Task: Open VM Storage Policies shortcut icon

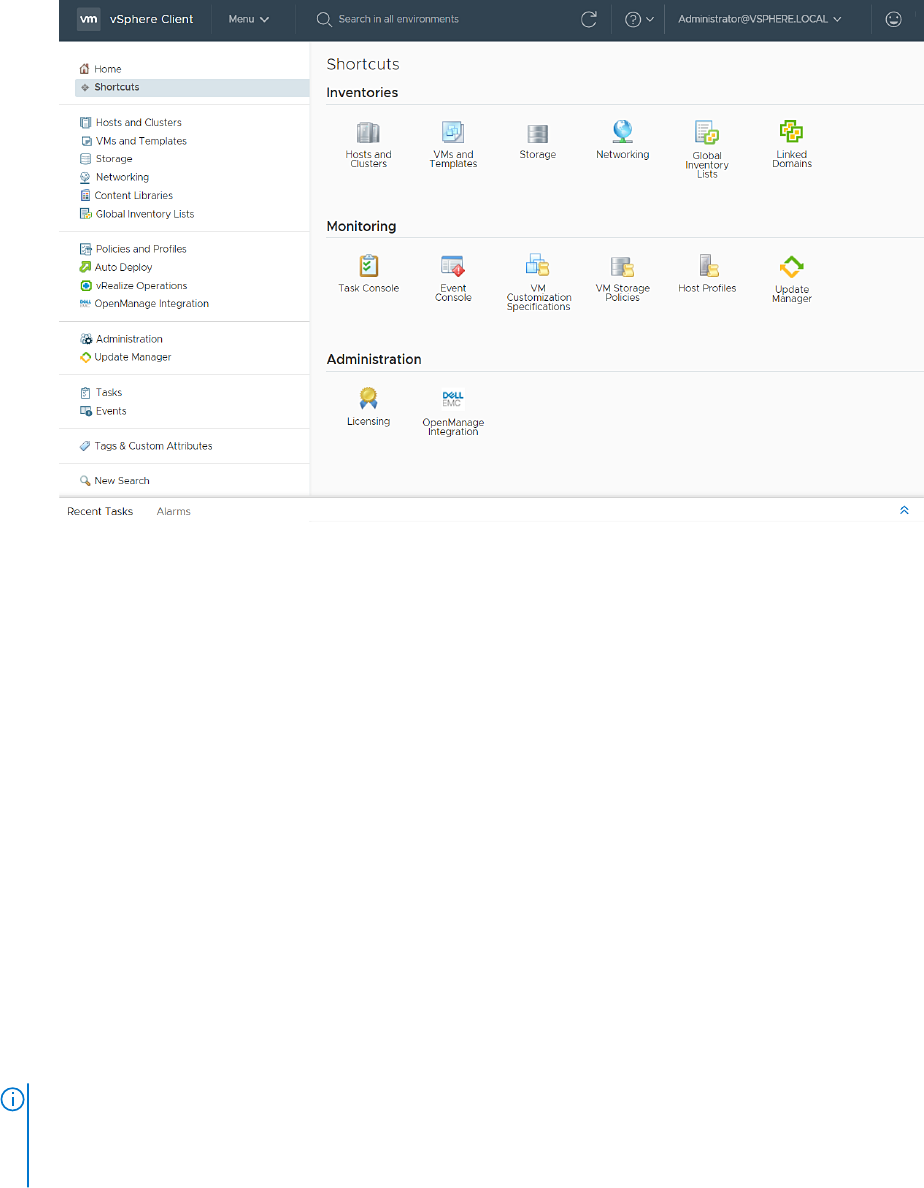Action: 623,267
